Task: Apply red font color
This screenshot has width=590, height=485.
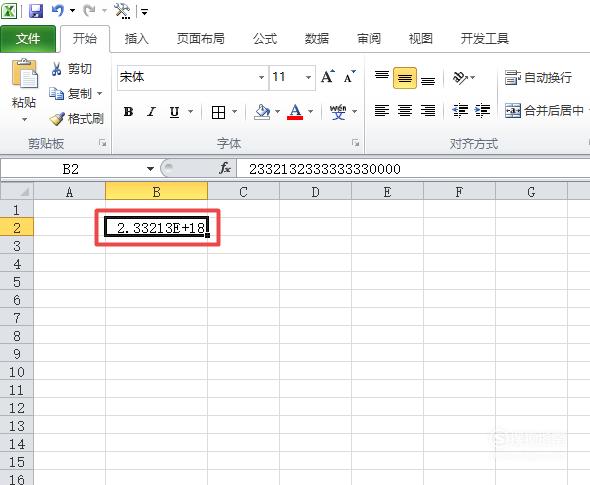Action: pos(295,112)
